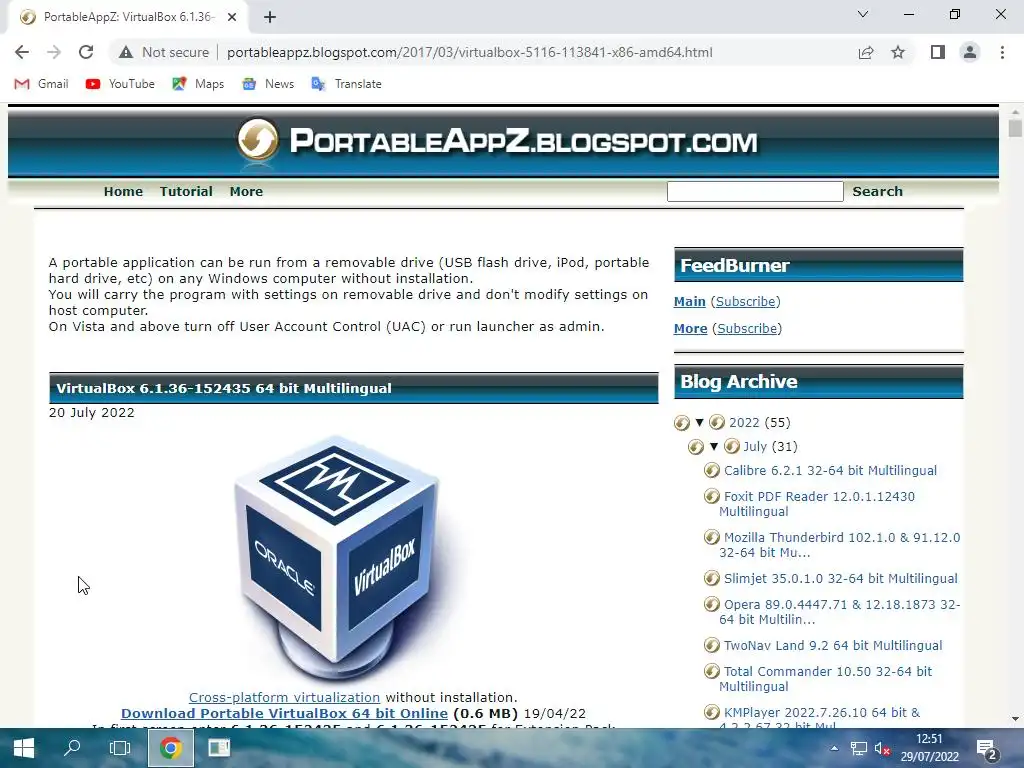The height and width of the screenshot is (768, 1024).
Task: Open the More menu item
Action: [x=246, y=191]
